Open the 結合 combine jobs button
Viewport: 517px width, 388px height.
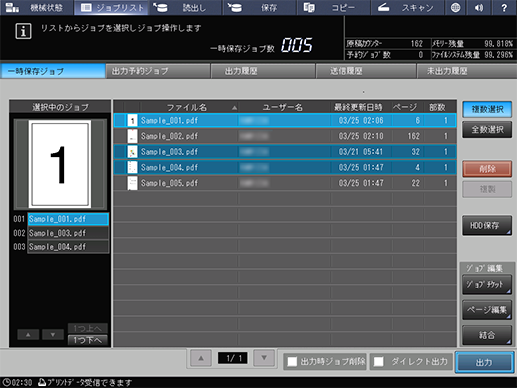point(487,335)
